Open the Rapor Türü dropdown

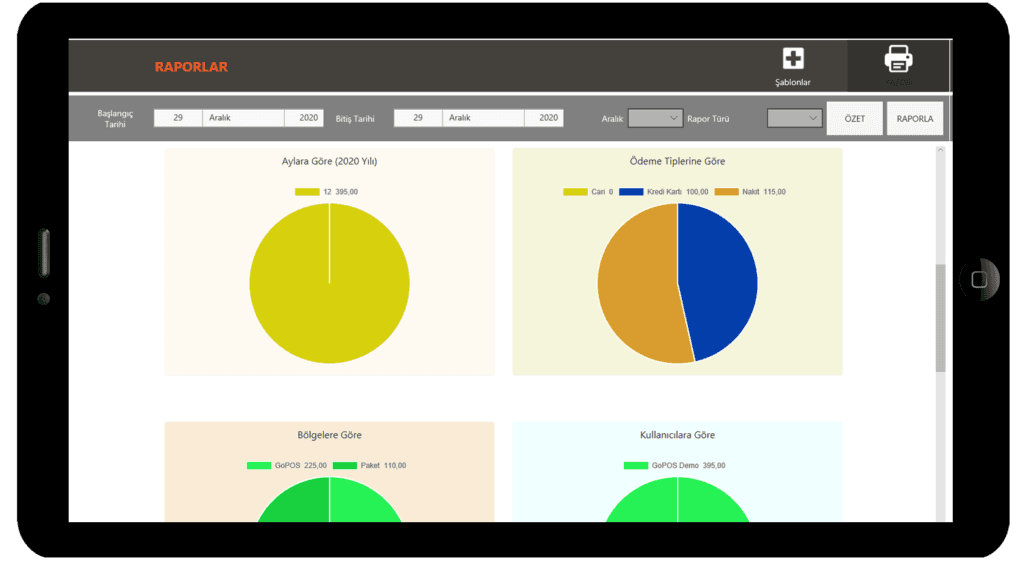click(794, 118)
